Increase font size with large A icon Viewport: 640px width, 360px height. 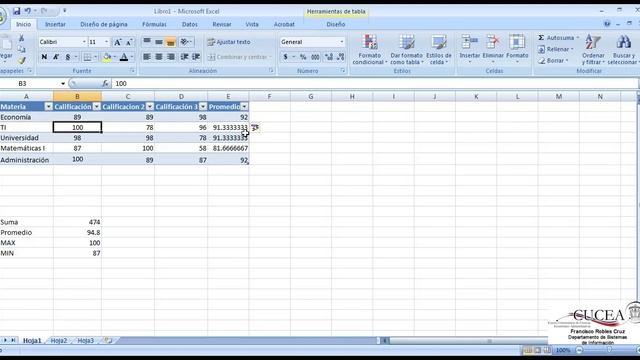118,42
